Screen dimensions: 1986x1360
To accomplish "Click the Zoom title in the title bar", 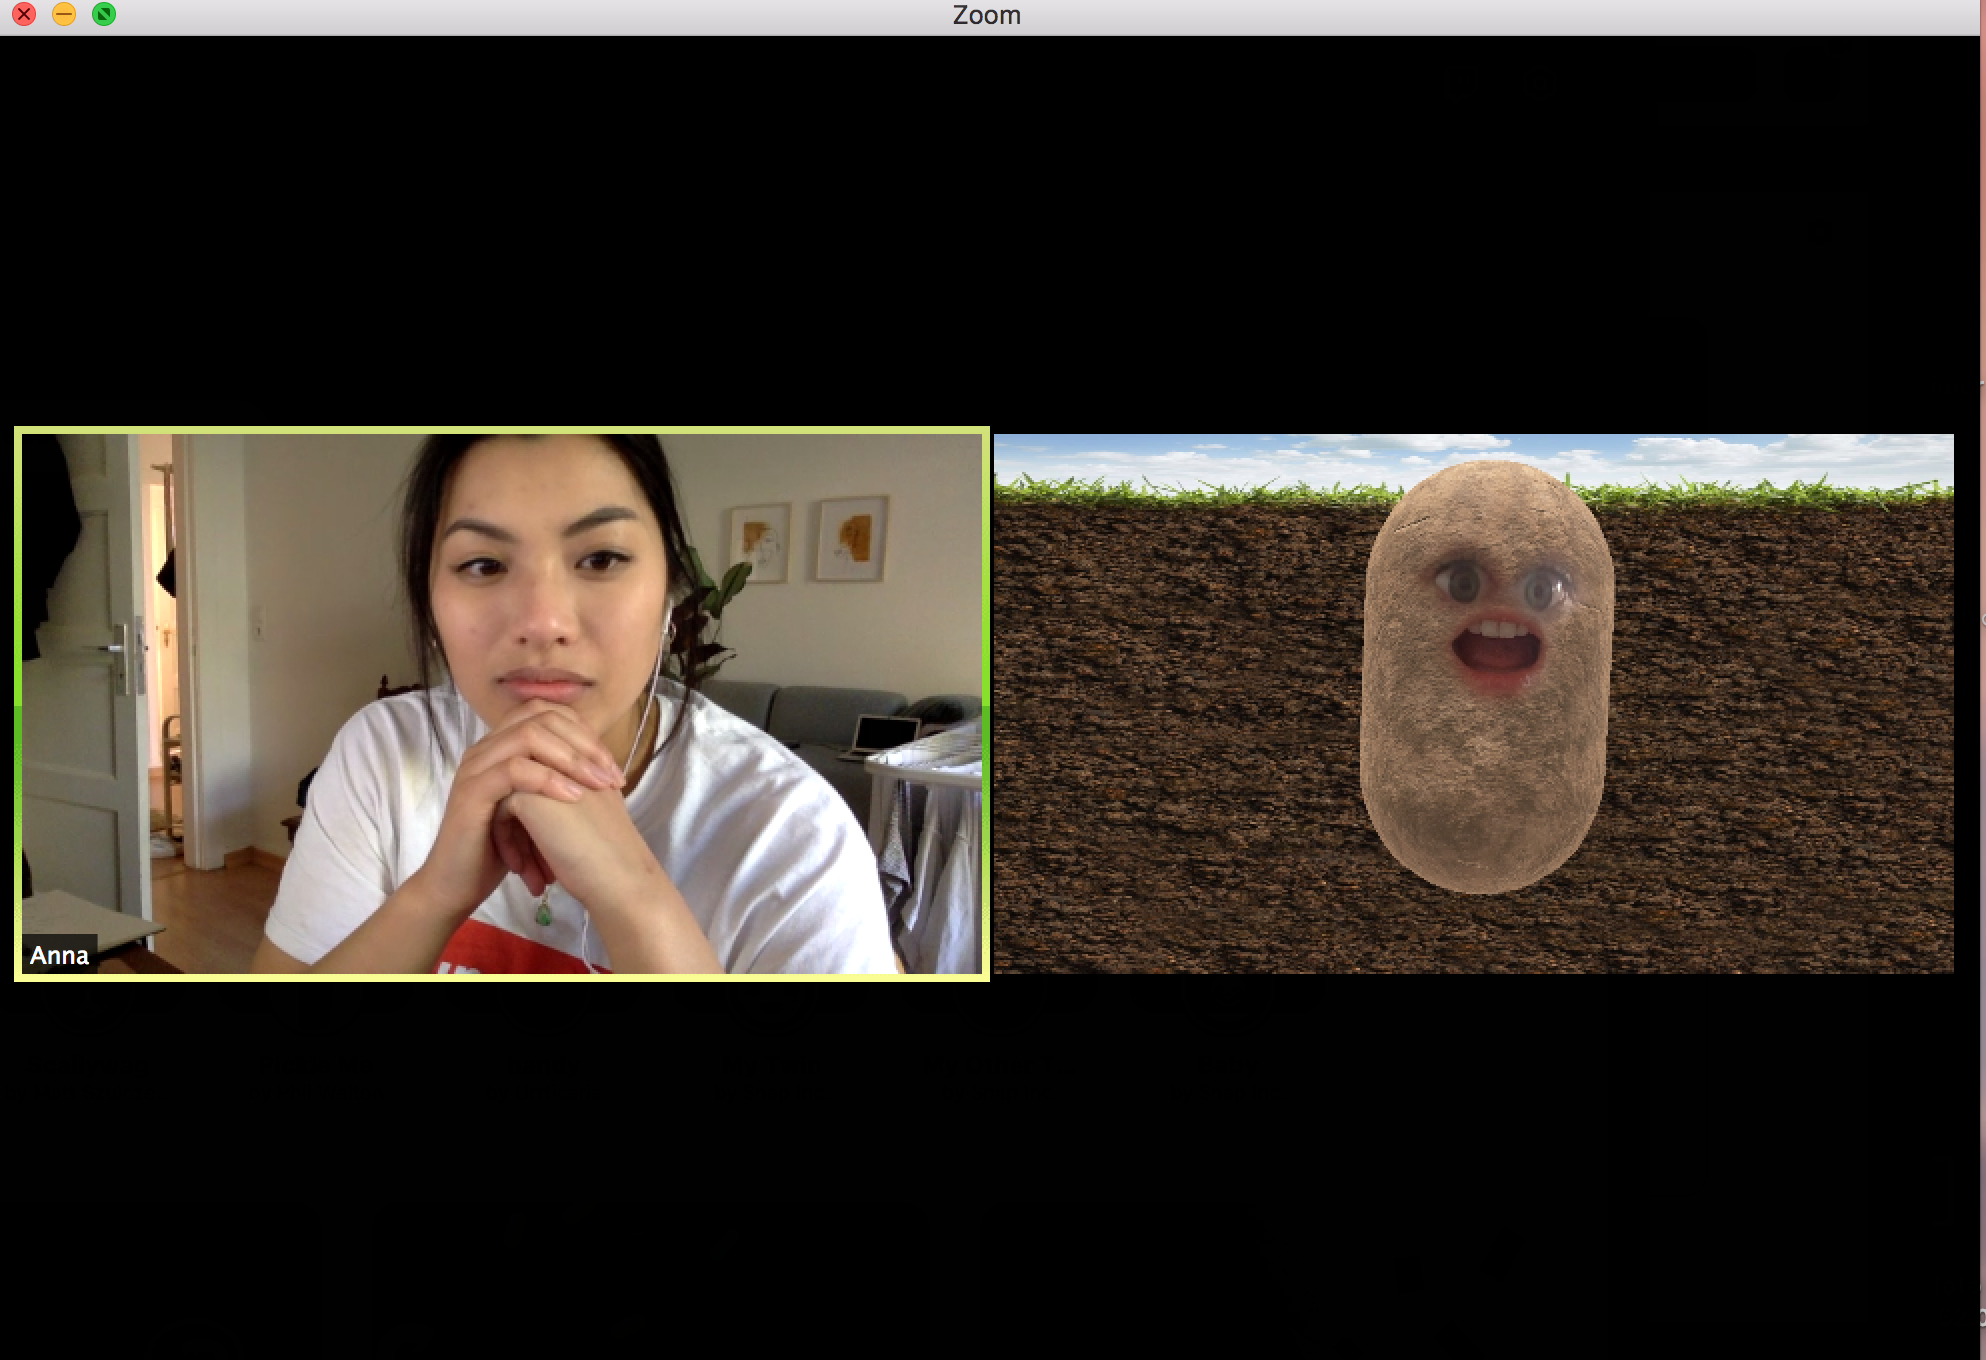I will pos(985,14).
